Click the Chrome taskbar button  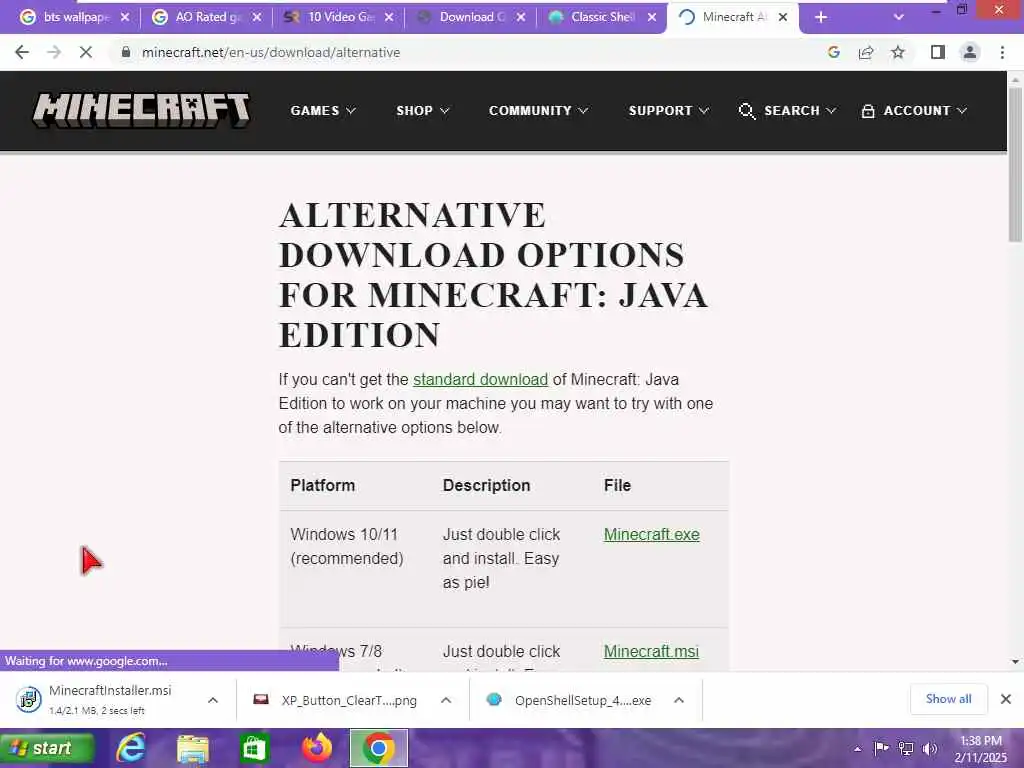click(379, 748)
